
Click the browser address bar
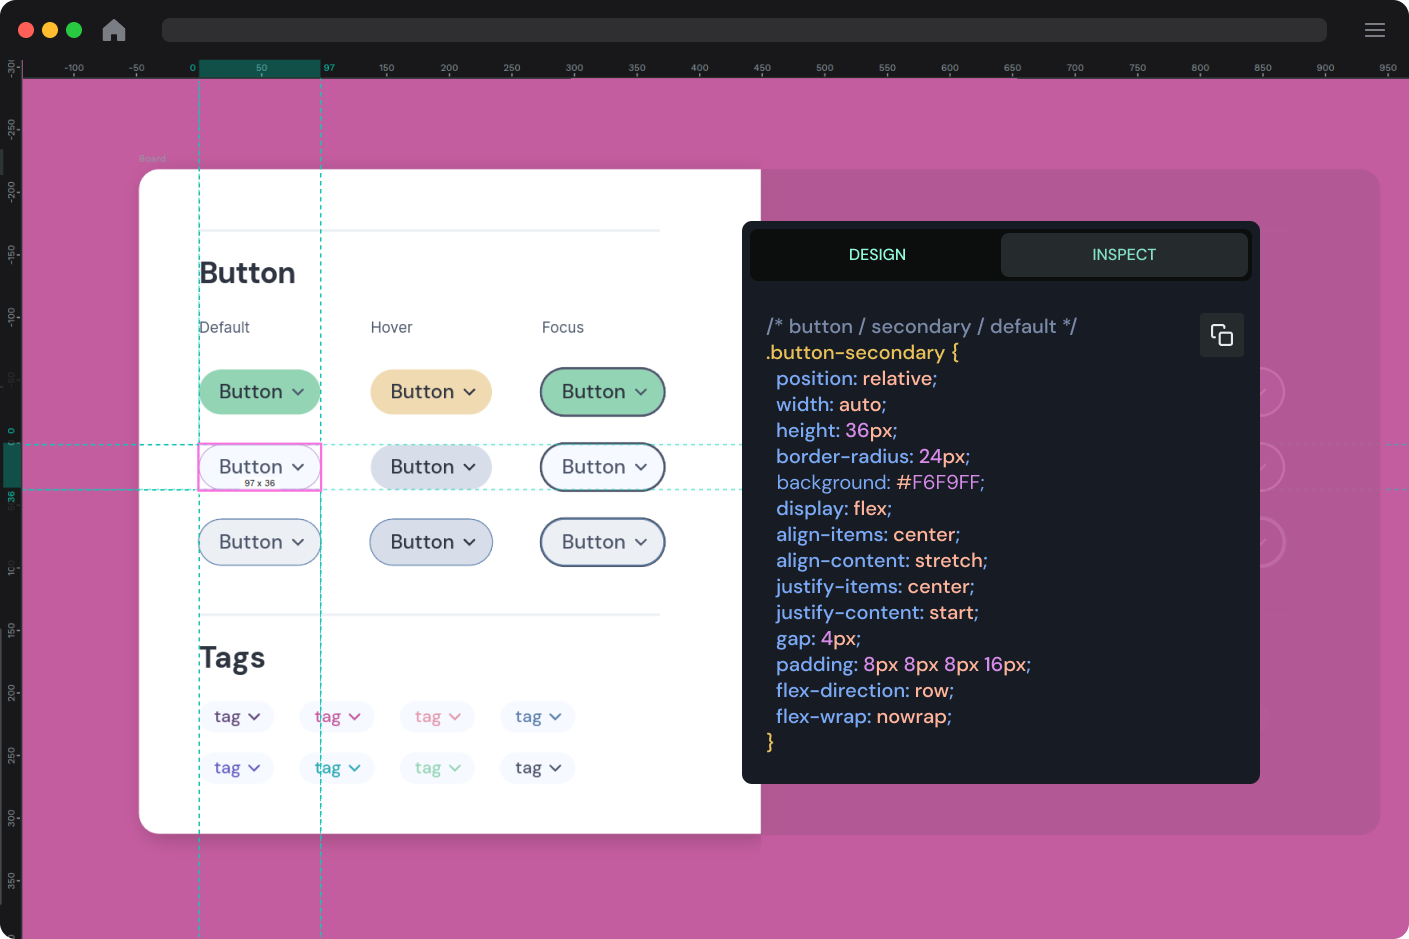pos(744,29)
